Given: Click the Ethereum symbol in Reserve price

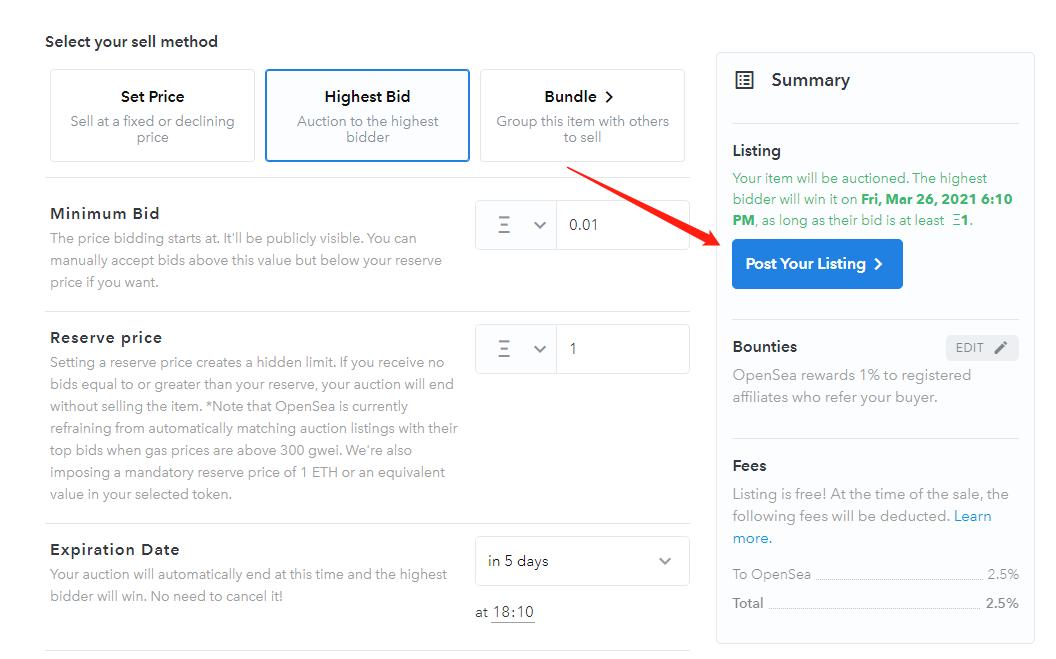Looking at the screenshot, I should tap(504, 349).
